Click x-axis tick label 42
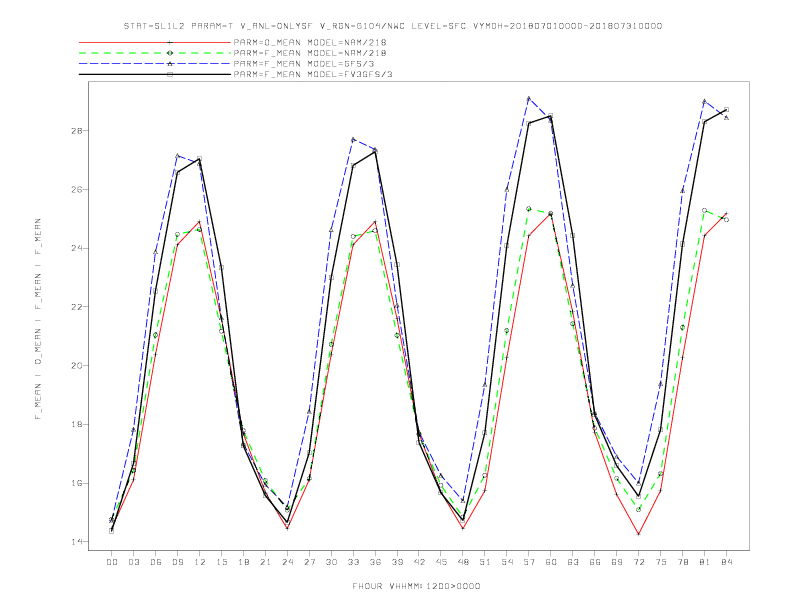Screen dimensions: 792x612 419,562
